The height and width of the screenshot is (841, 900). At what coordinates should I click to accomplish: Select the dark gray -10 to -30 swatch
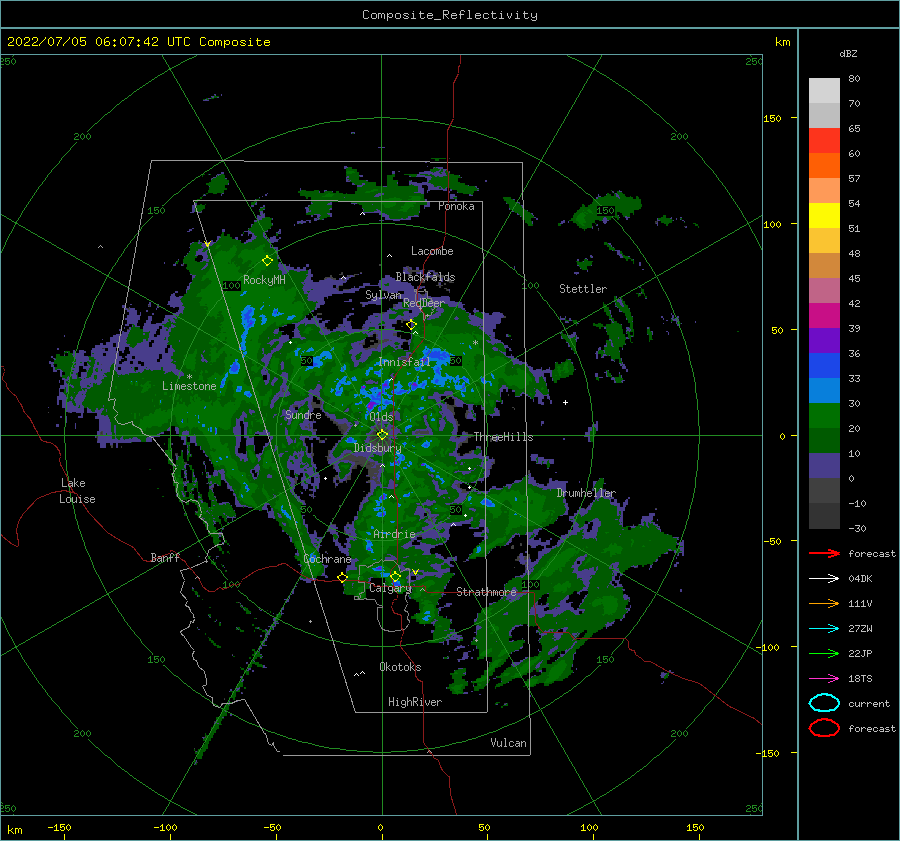(x=824, y=516)
